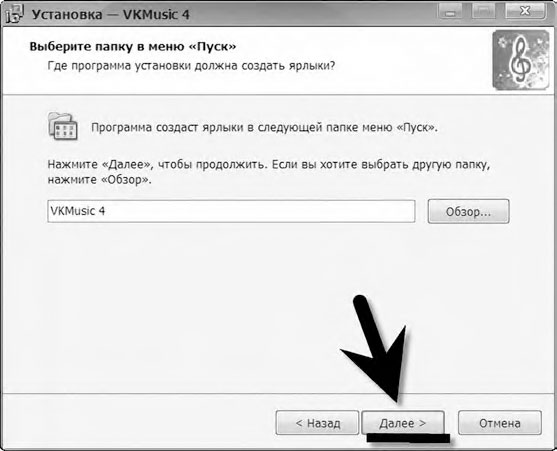Click the Start menu folder icon
The image size is (557, 451).
click(x=63, y=126)
